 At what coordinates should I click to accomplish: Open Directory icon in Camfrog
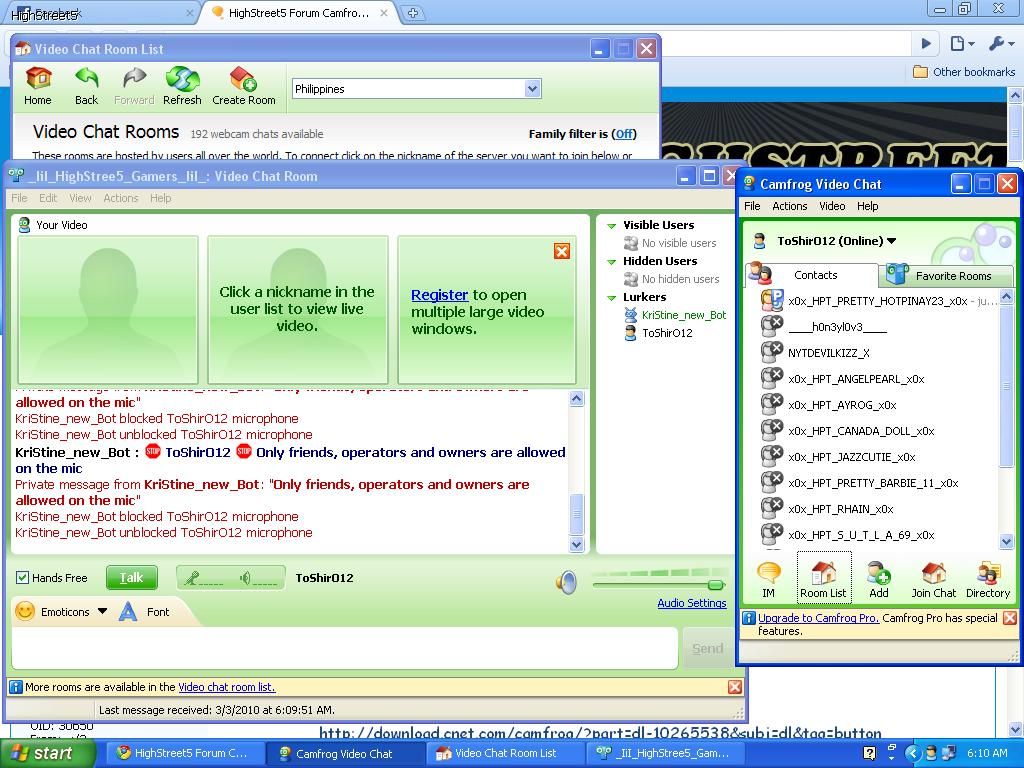click(x=988, y=573)
